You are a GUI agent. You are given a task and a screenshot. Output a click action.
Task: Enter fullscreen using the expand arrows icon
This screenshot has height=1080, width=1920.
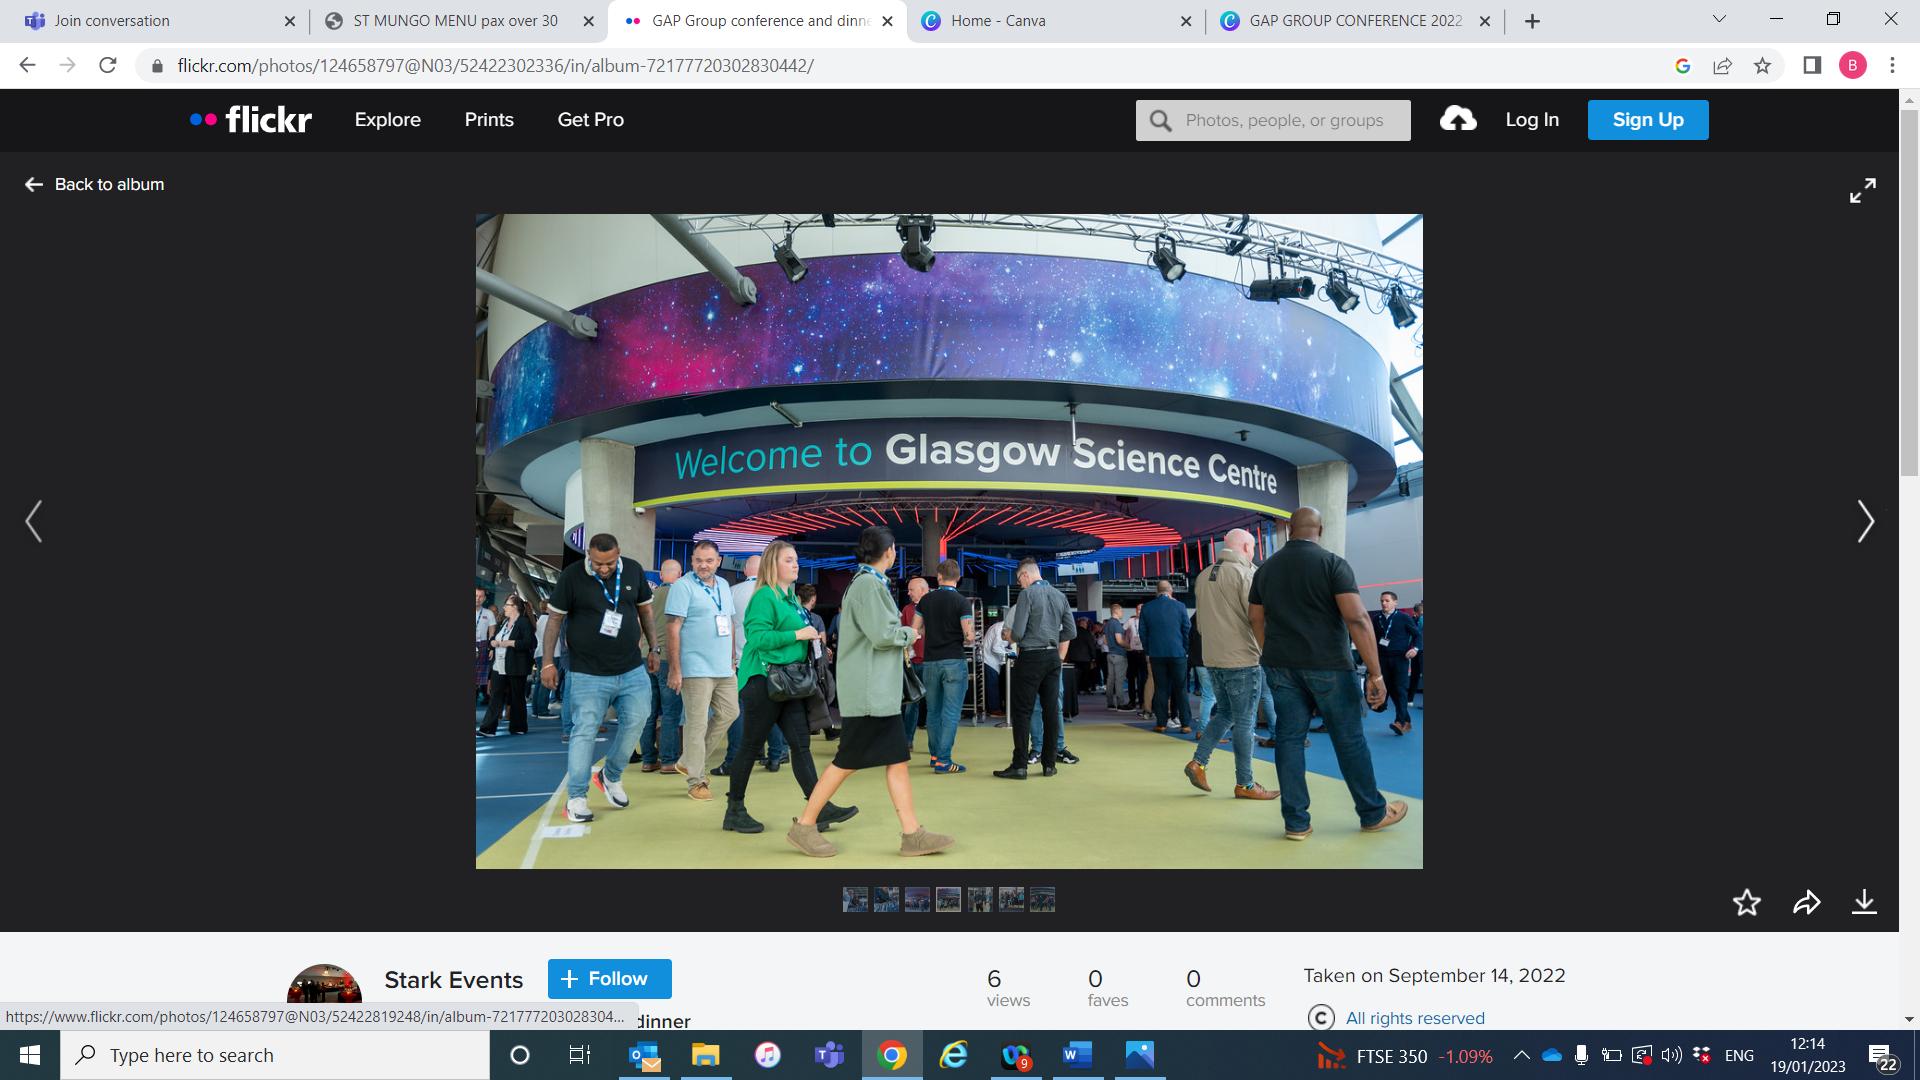tap(1862, 191)
